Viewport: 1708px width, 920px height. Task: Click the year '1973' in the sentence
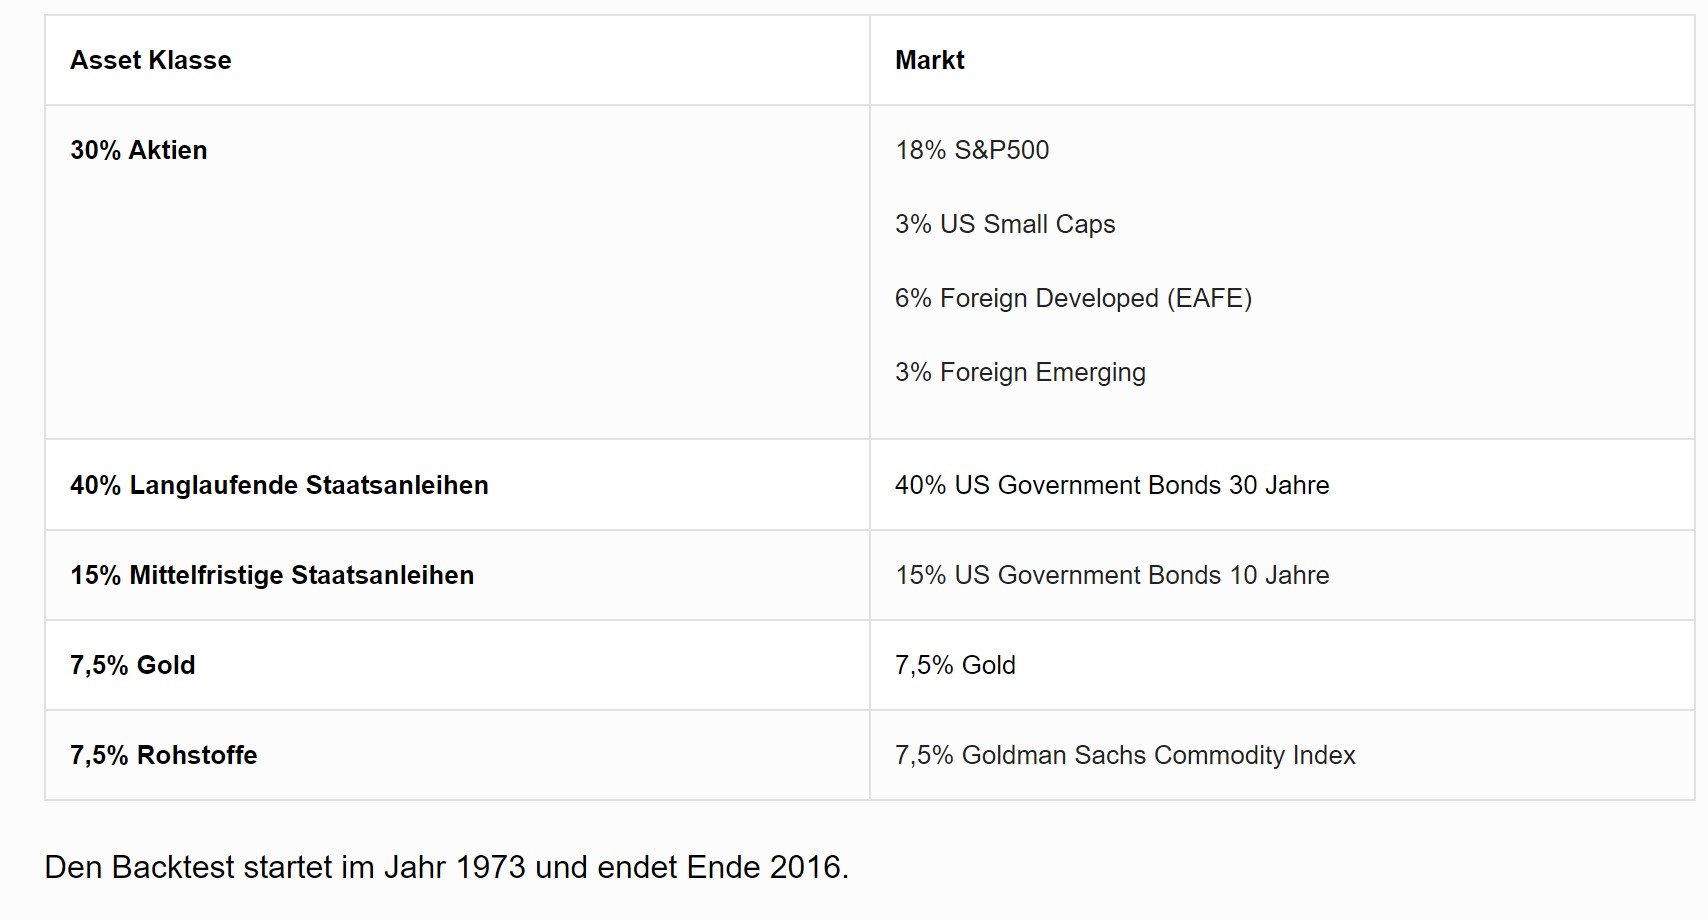click(x=490, y=867)
